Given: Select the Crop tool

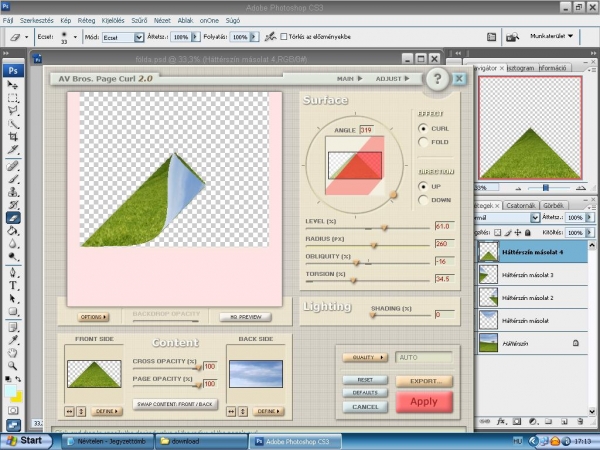Looking at the screenshot, I should click(13, 137).
